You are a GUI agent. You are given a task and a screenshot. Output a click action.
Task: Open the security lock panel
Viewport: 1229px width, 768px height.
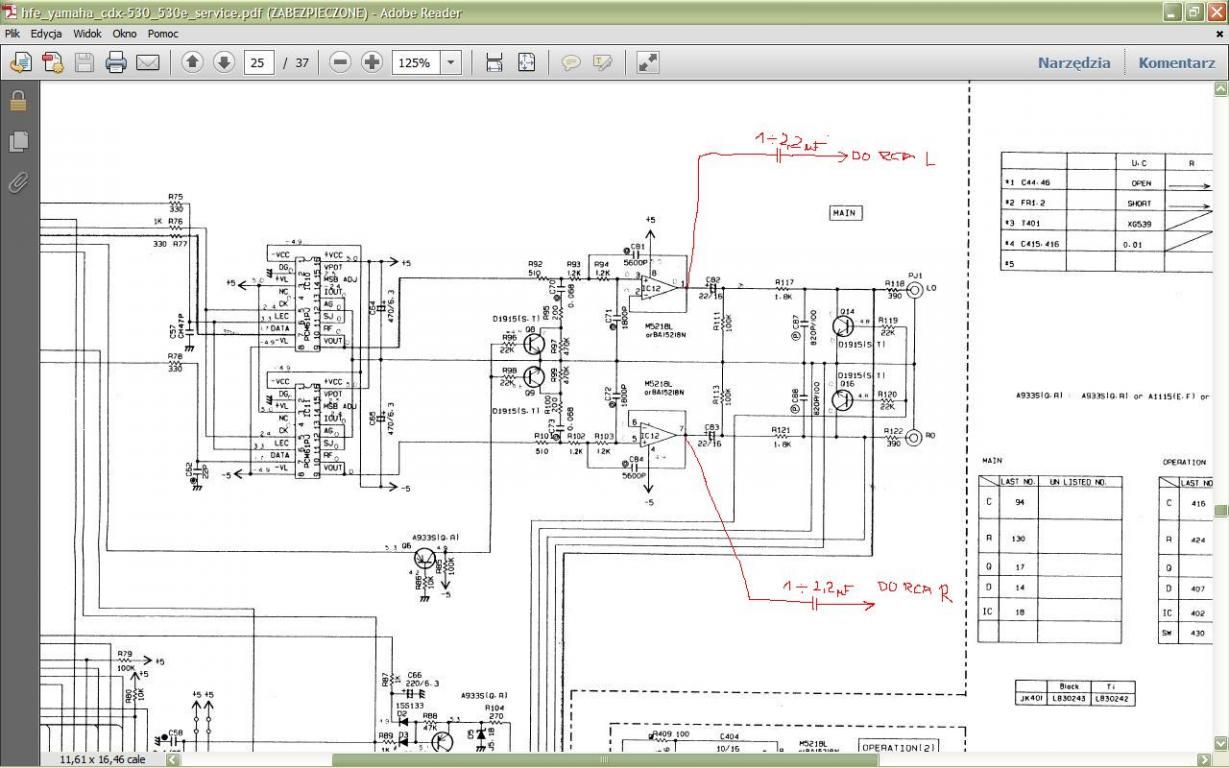(x=18, y=101)
